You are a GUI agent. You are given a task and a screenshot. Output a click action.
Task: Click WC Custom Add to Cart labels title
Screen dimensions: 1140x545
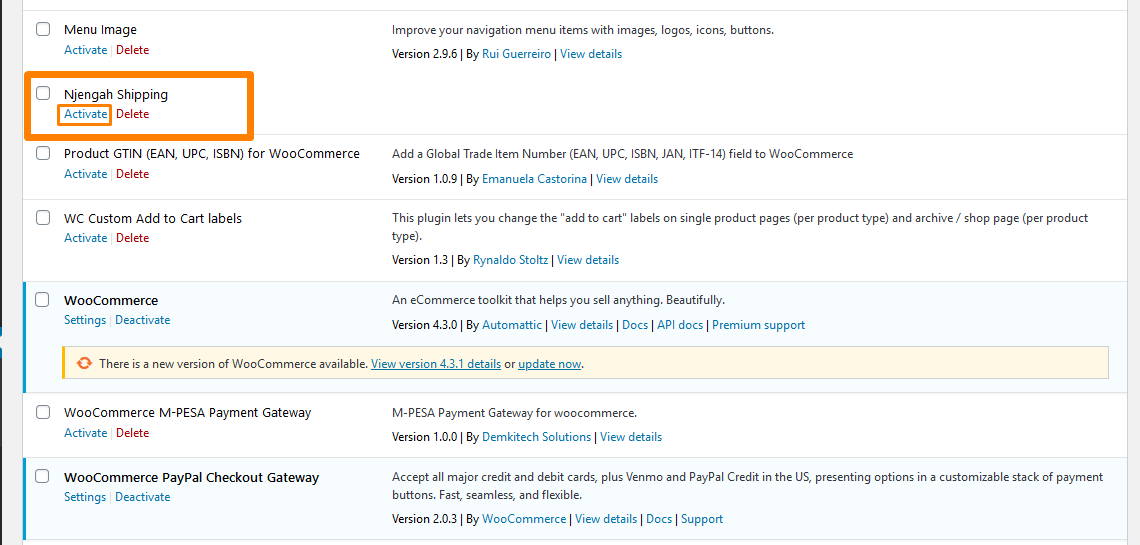[x=153, y=218]
